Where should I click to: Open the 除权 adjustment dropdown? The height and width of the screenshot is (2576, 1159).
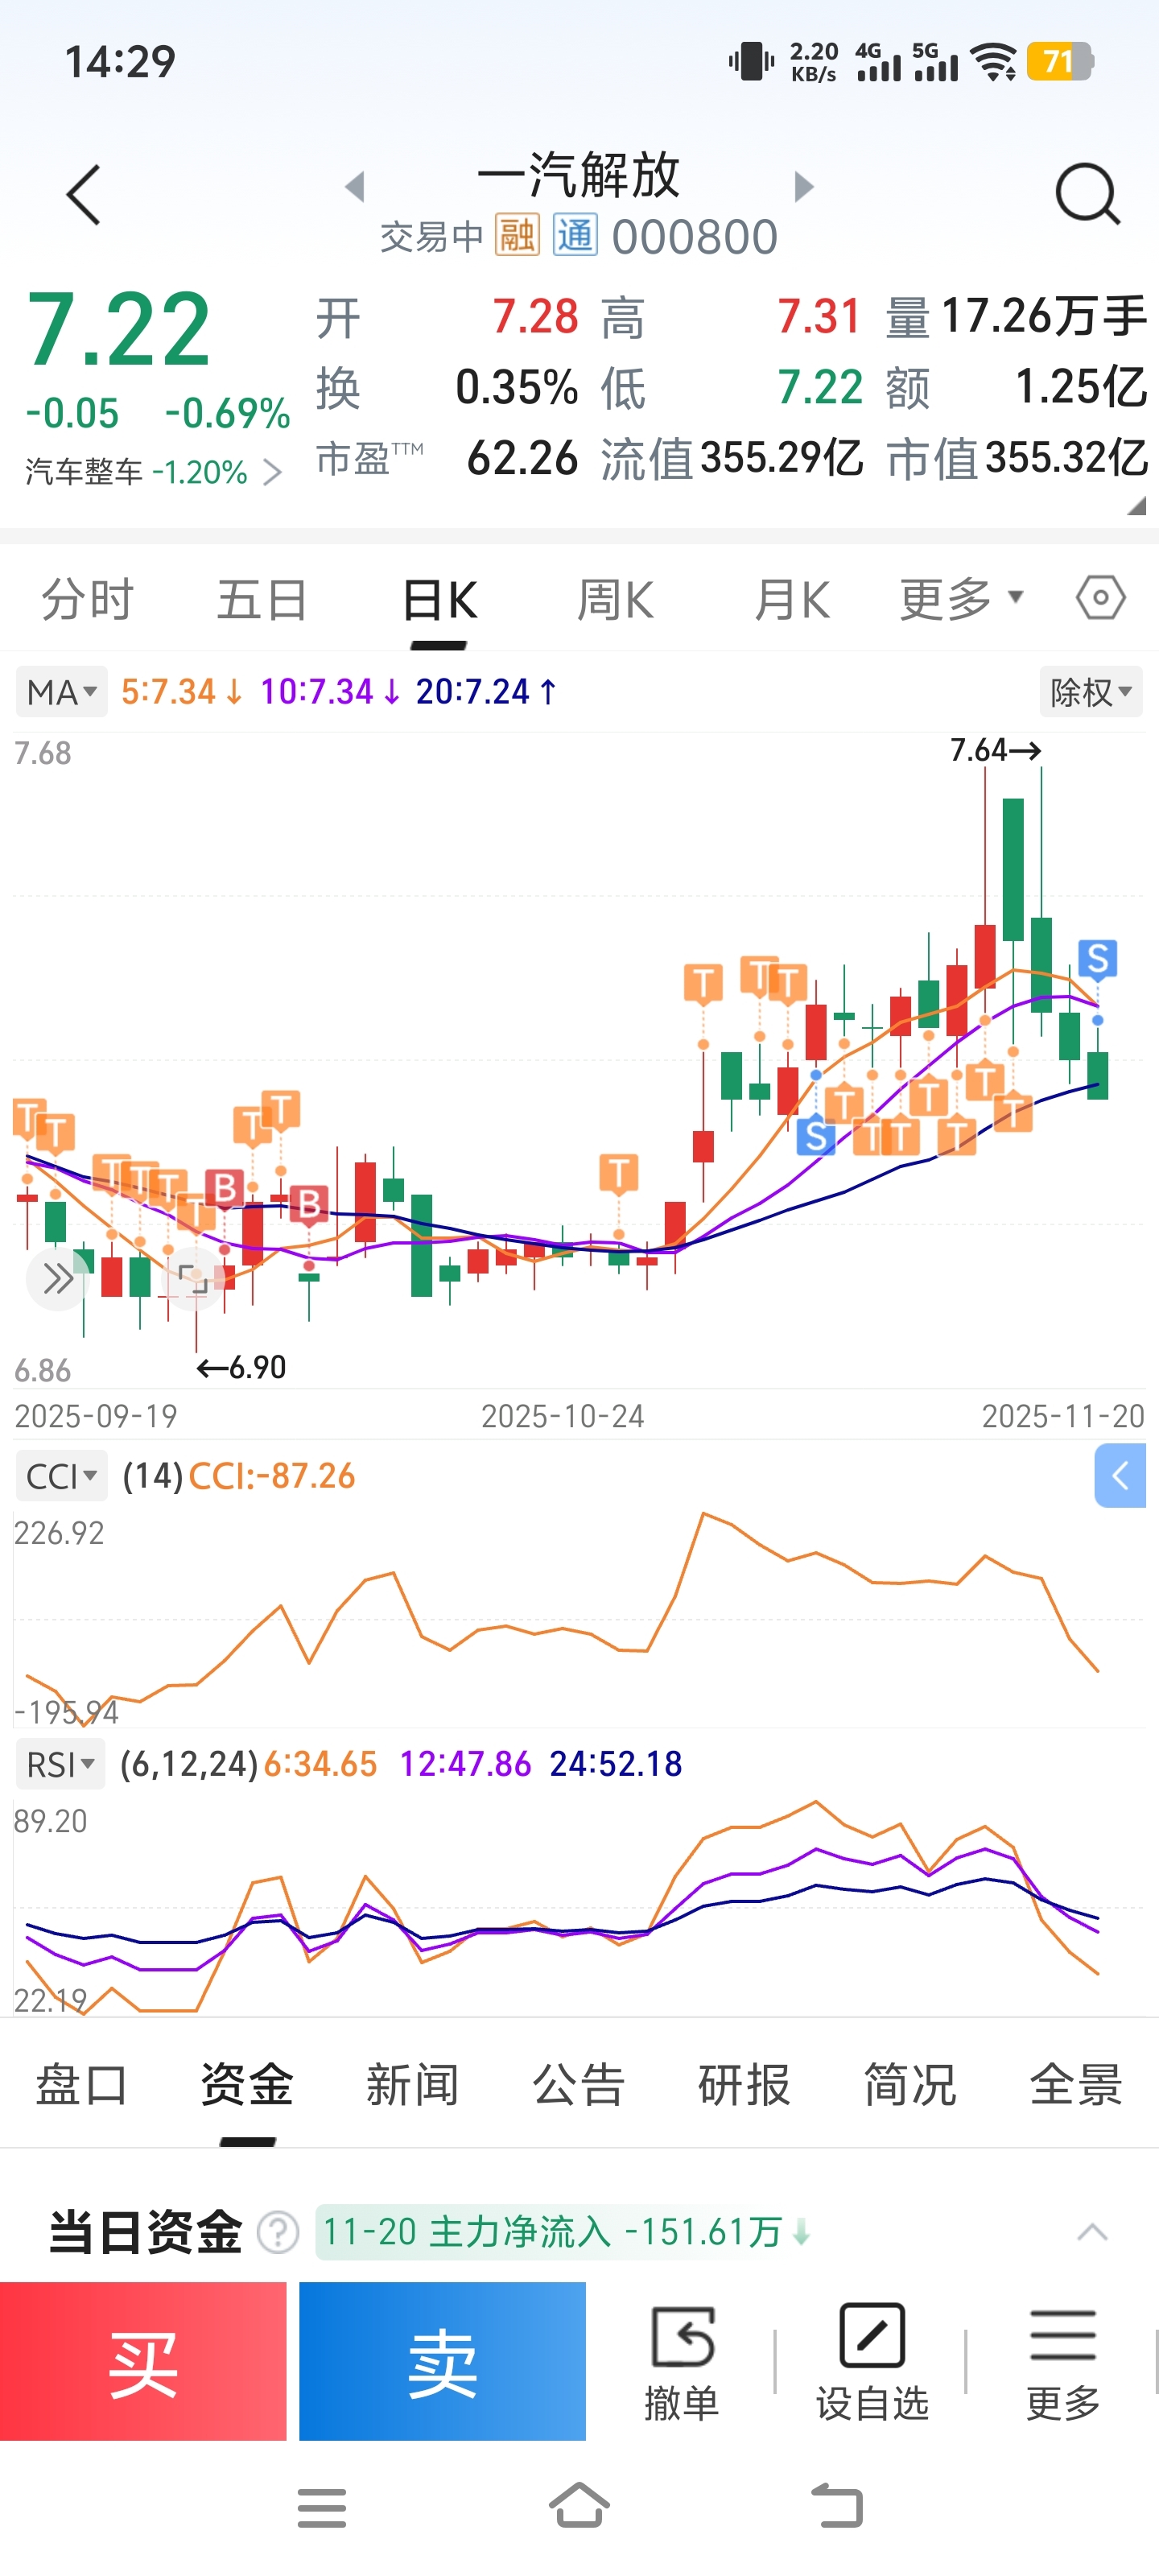1091,692
